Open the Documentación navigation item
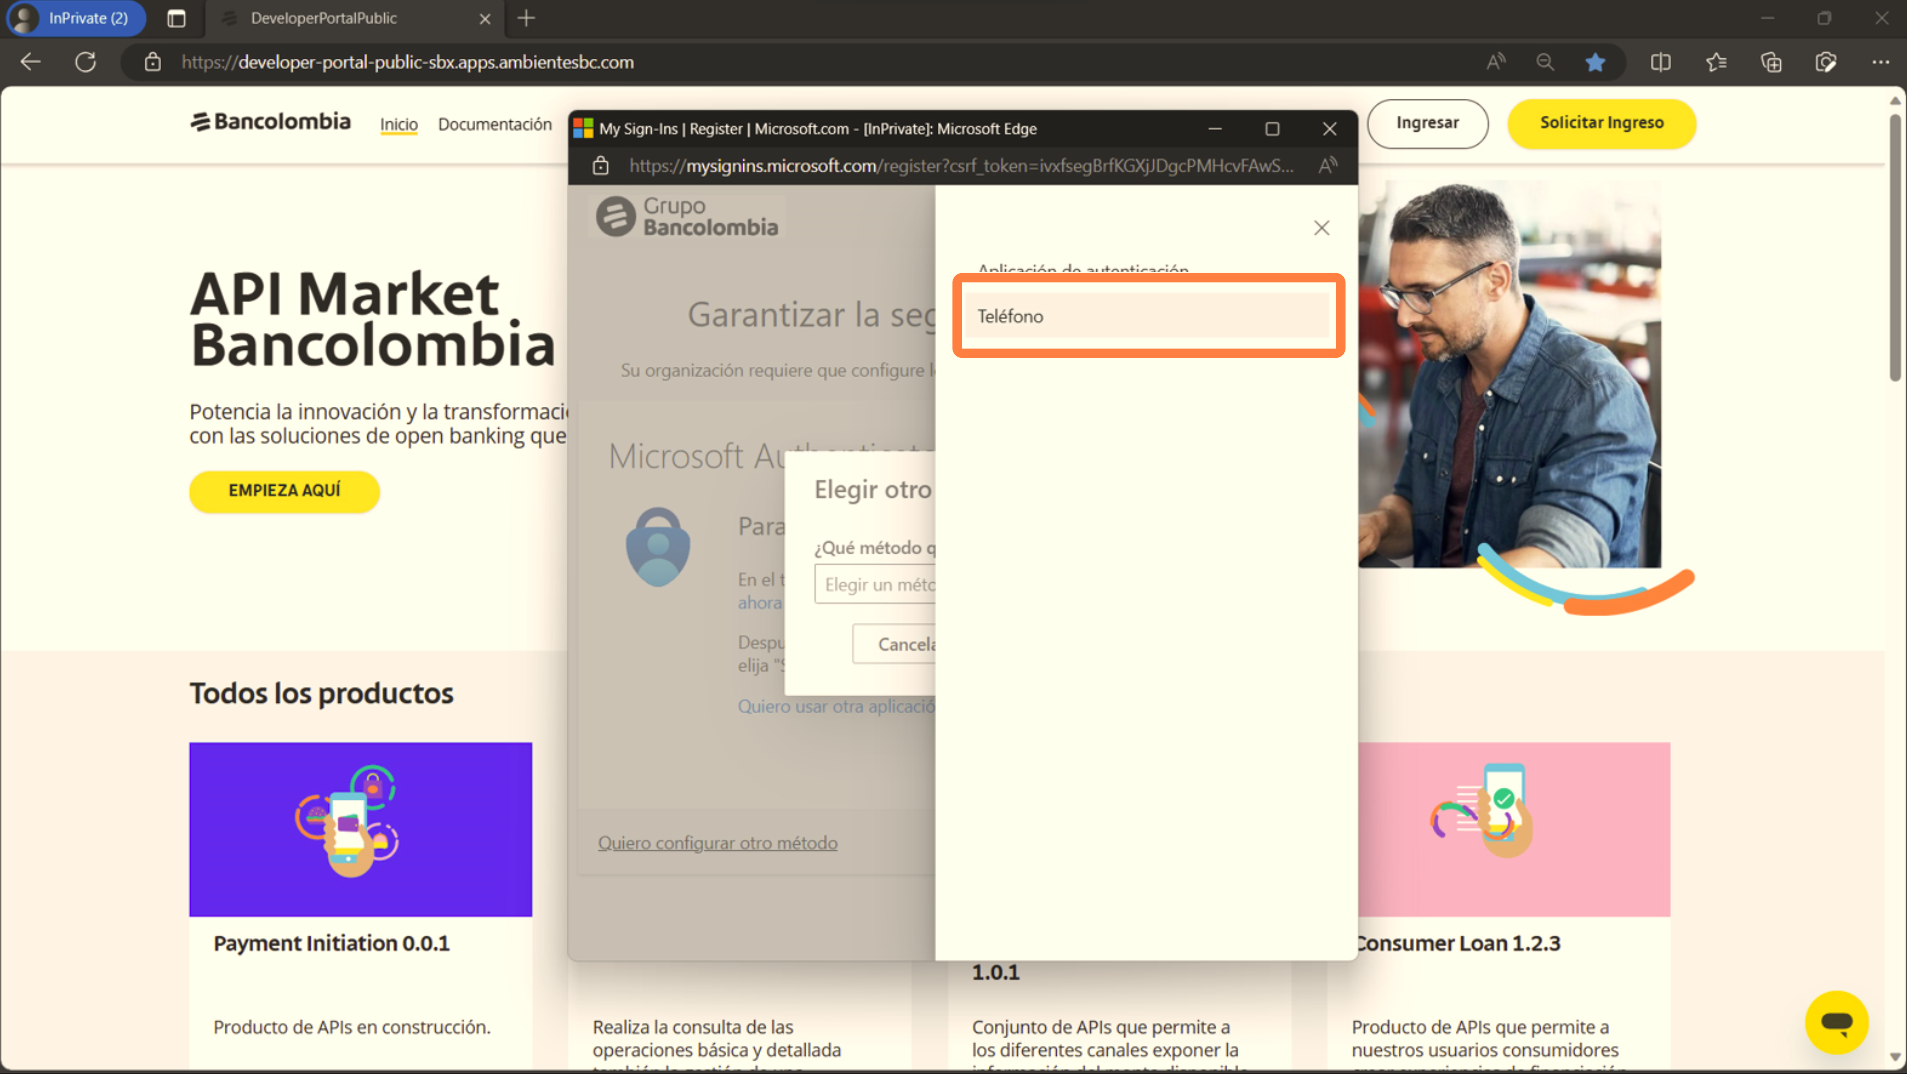Screen dimensions: 1907x1074 coord(495,124)
